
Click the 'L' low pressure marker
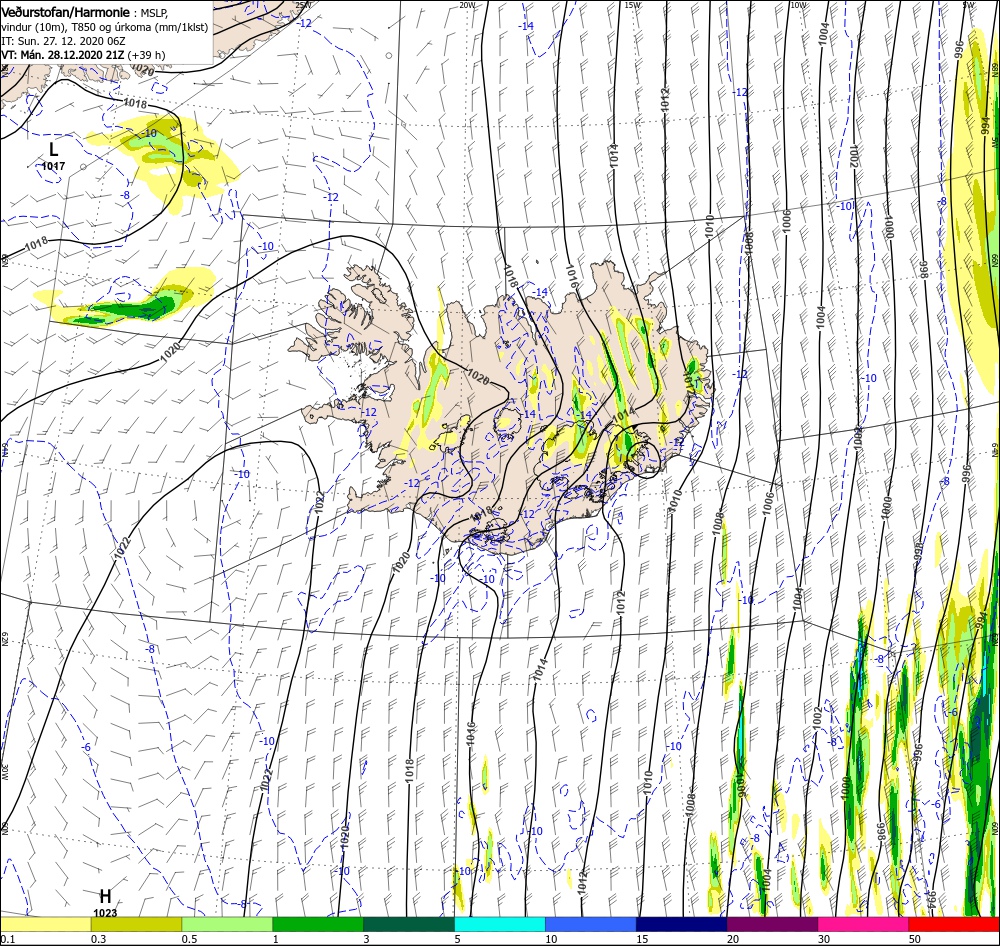click(54, 149)
